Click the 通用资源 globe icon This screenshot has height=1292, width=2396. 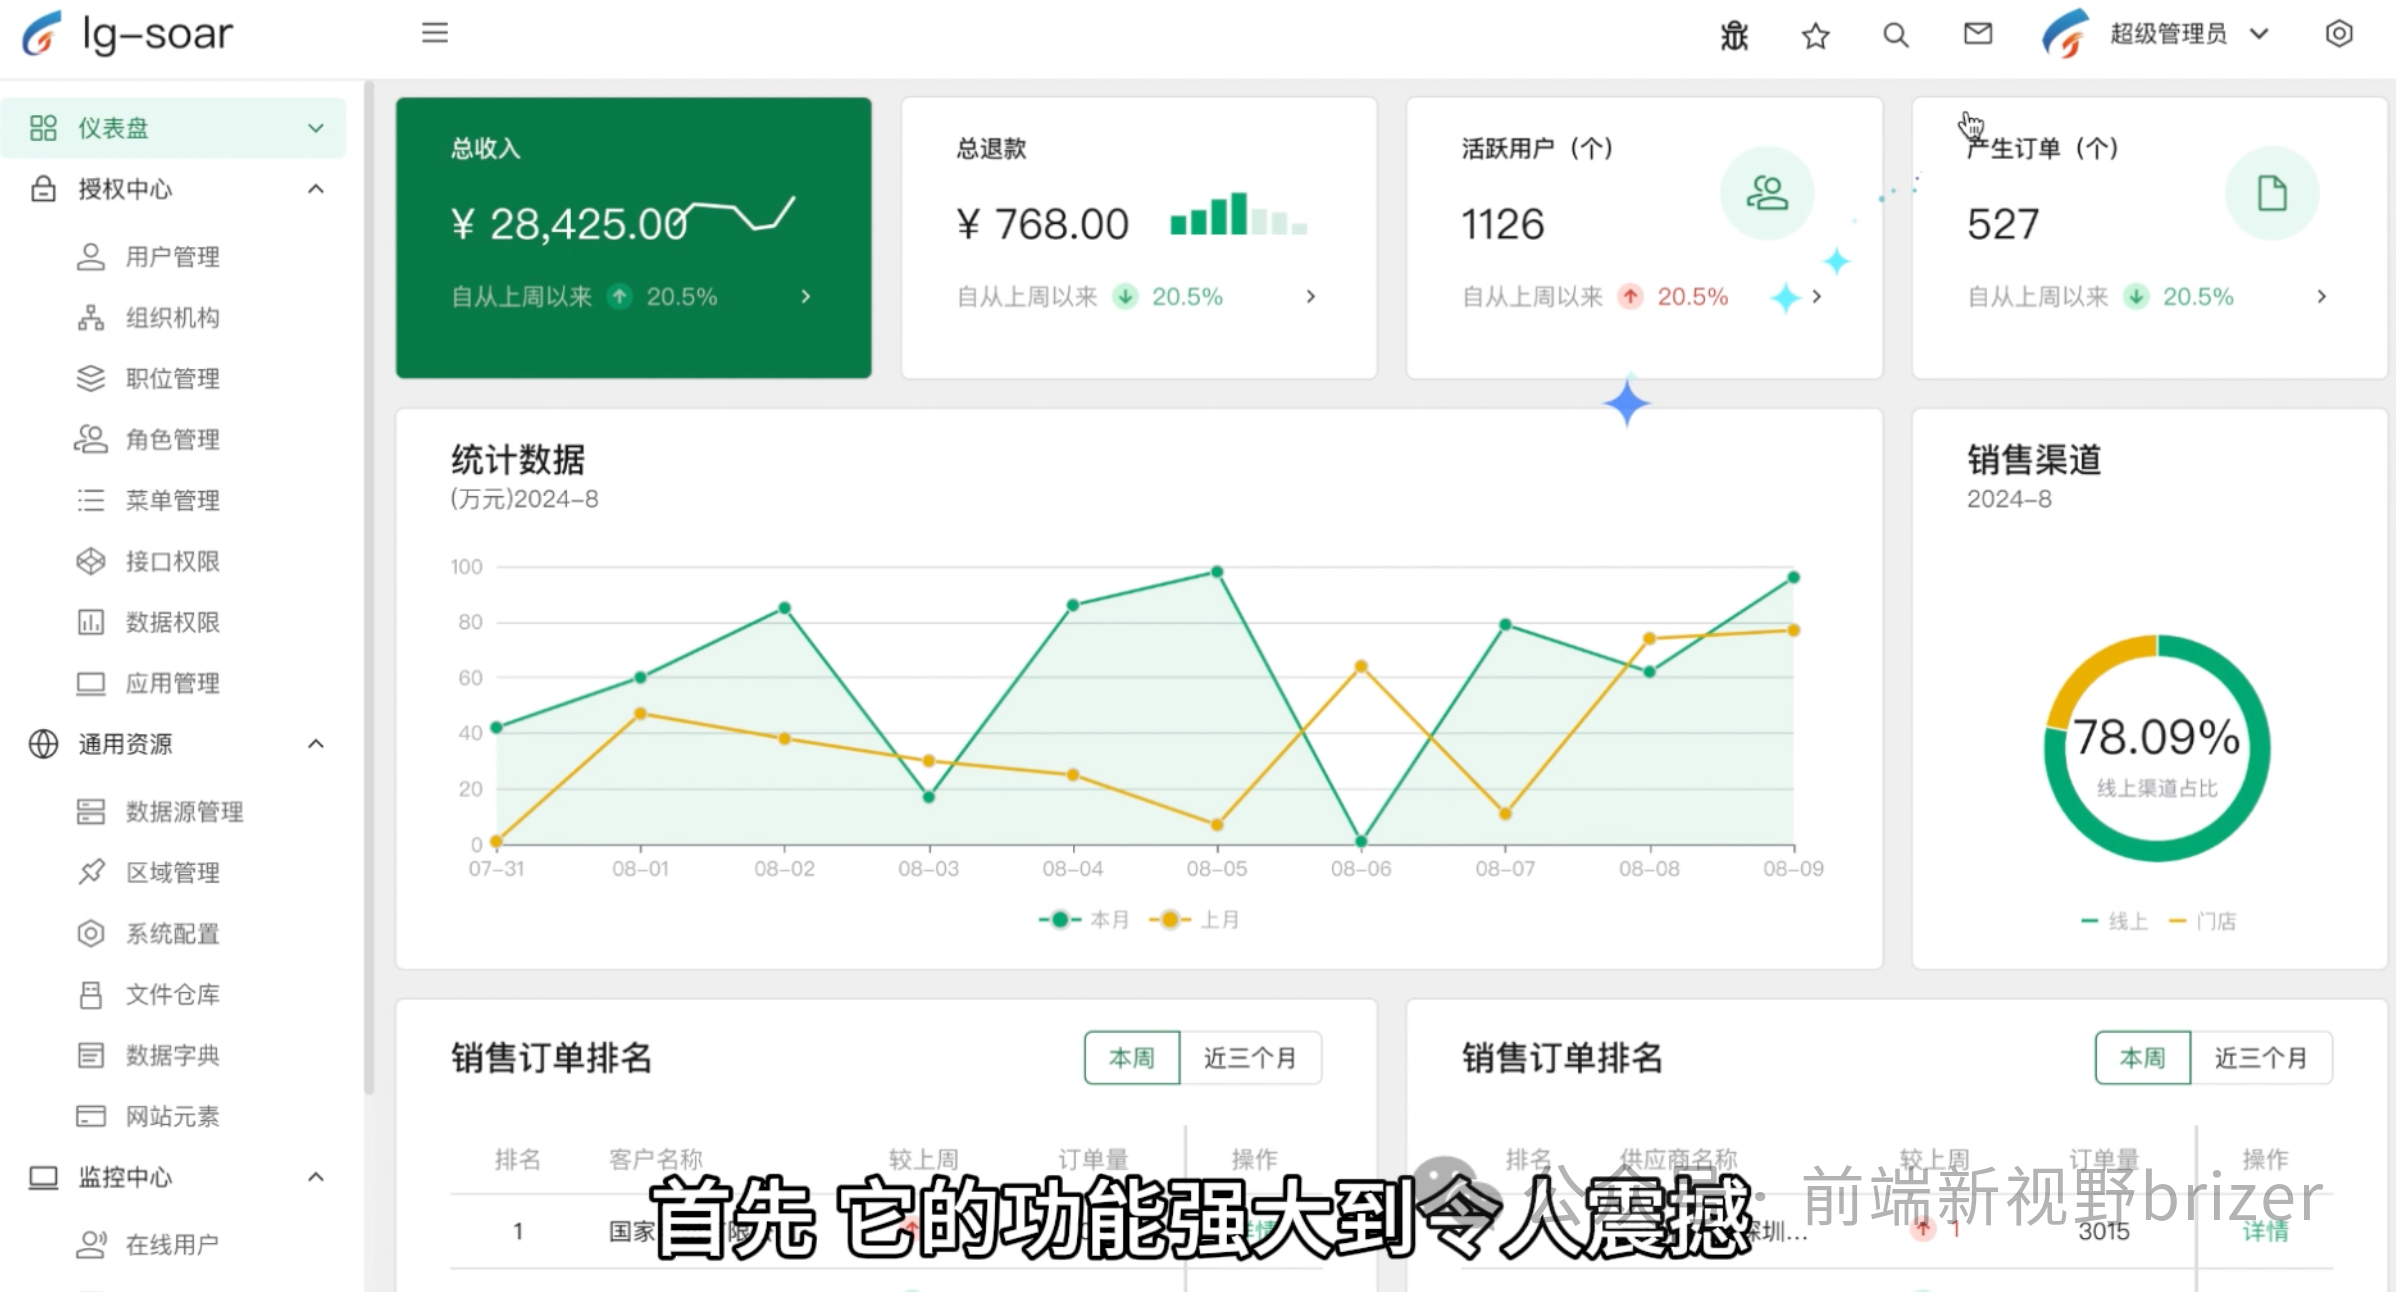coord(43,744)
